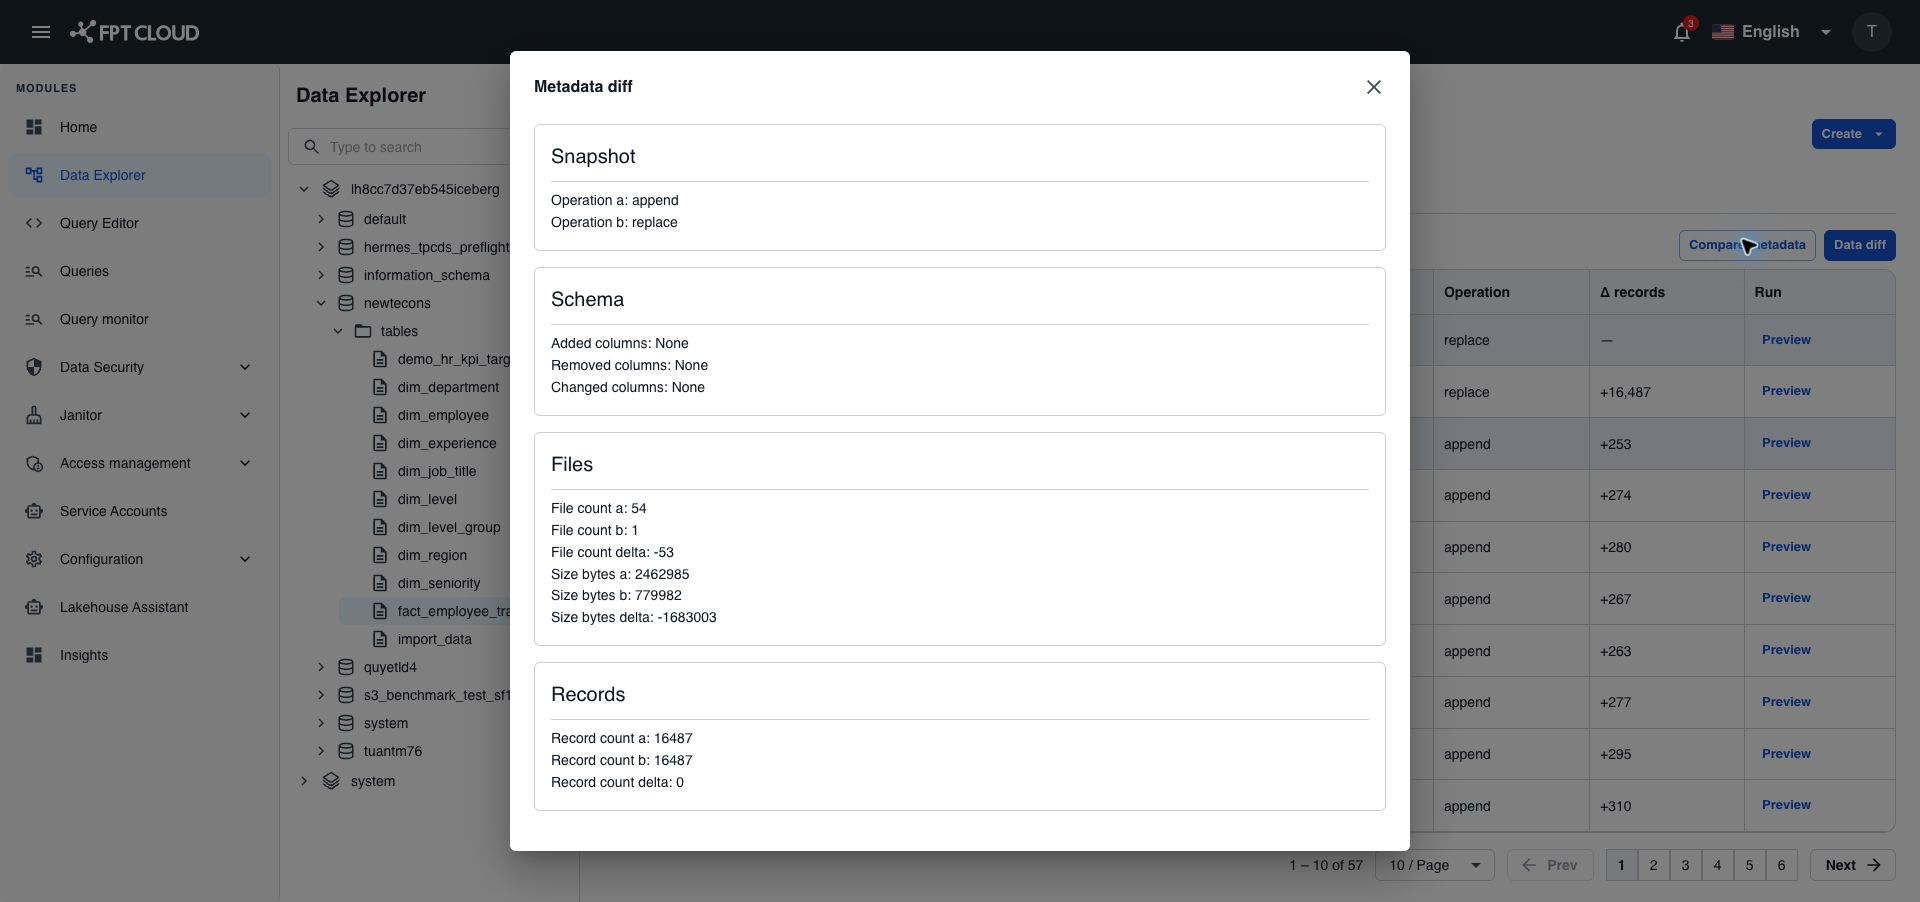Click the FPT Cloud logo

click(x=134, y=32)
